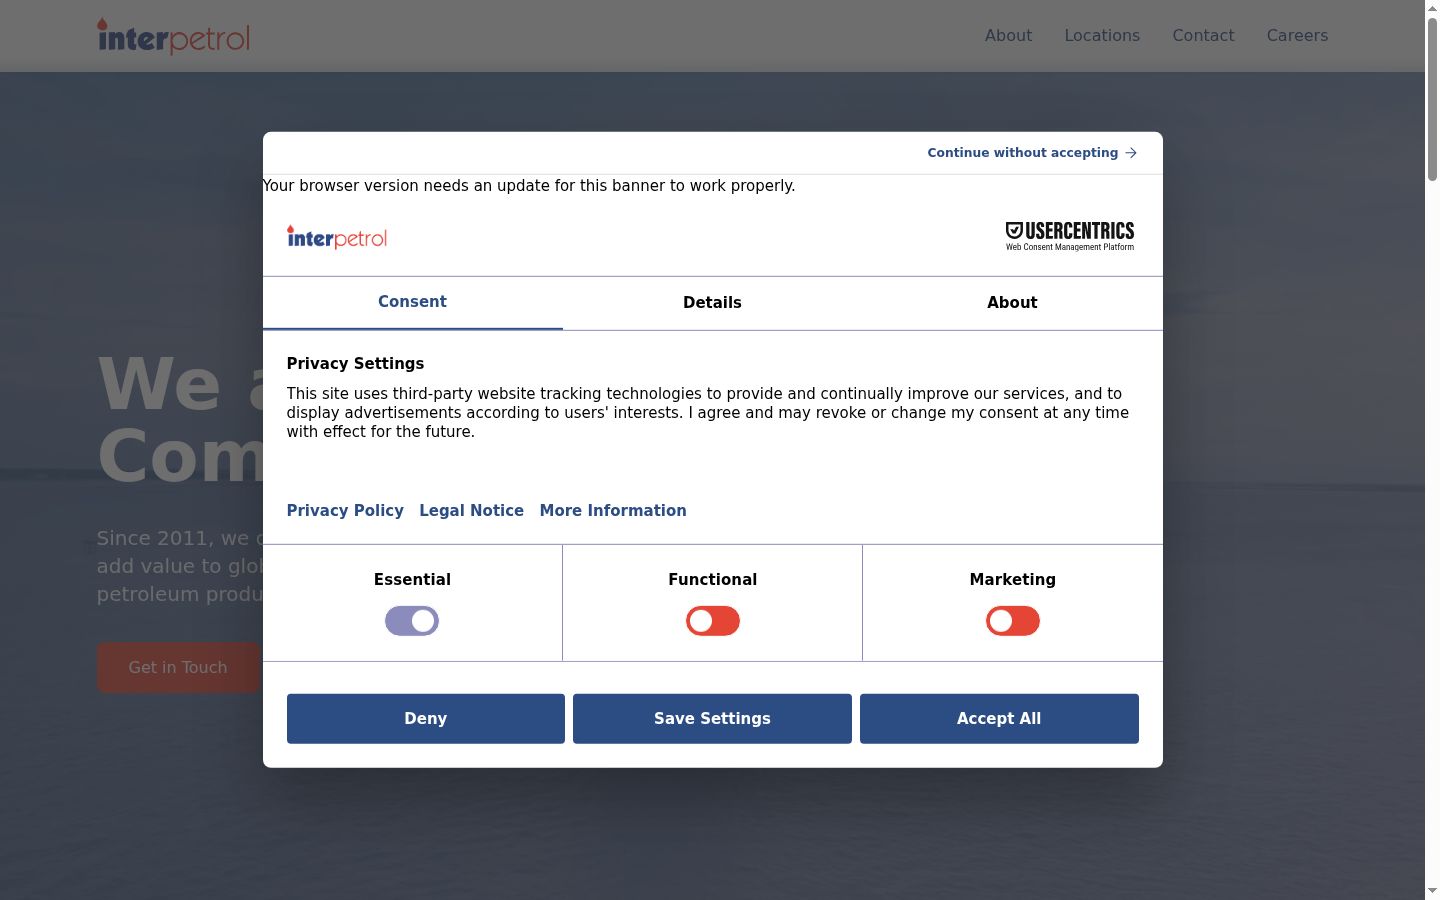Image resolution: width=1440 pixels, height=900 pixels.
Task: Open the Privacy Policy link
Action: click(345, 511)
